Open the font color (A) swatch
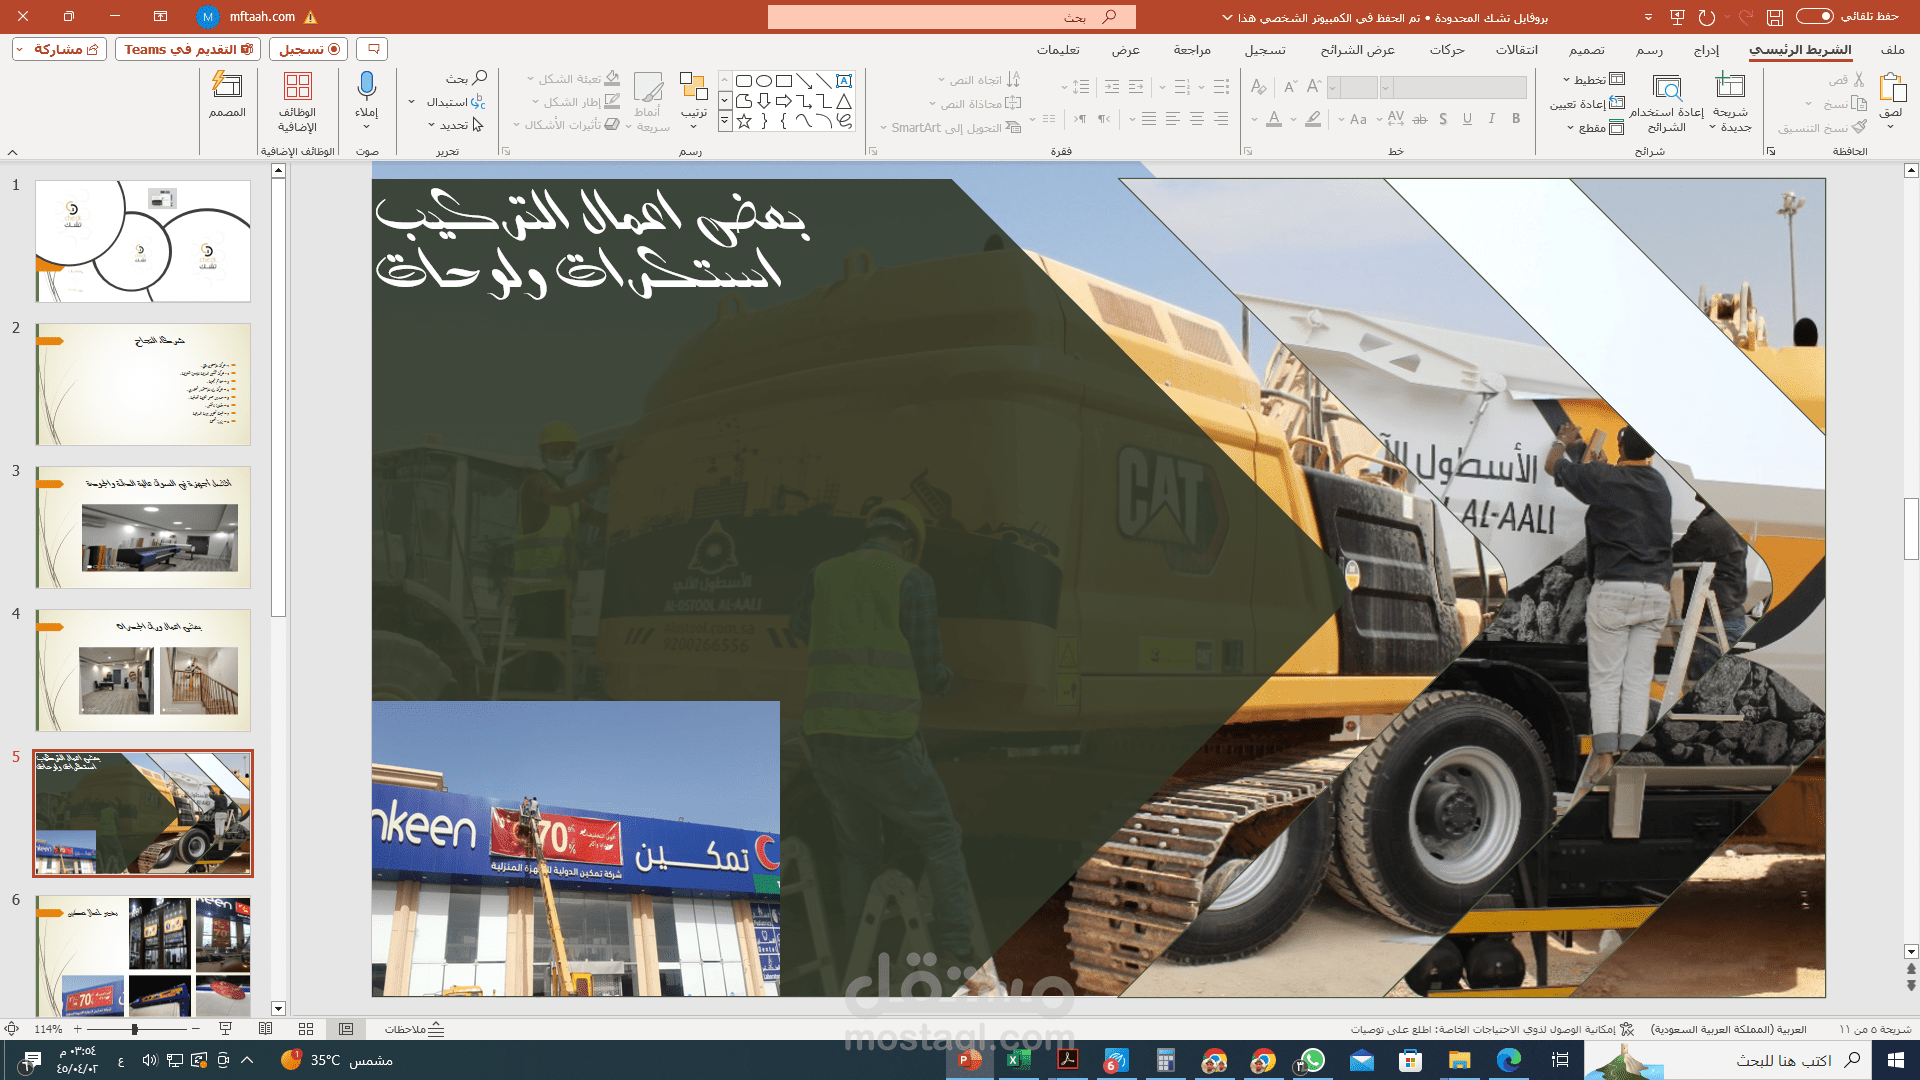The width and height of the screenshot is (1920, 1080). [x=1273, y=119]
